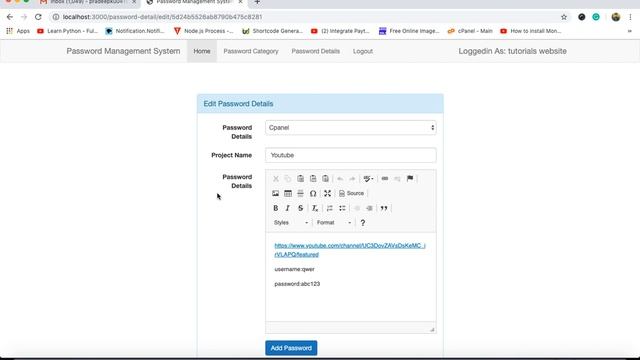Open a new browser tab
The height and width of the screenshot is (360, 640).
(257, 2)
